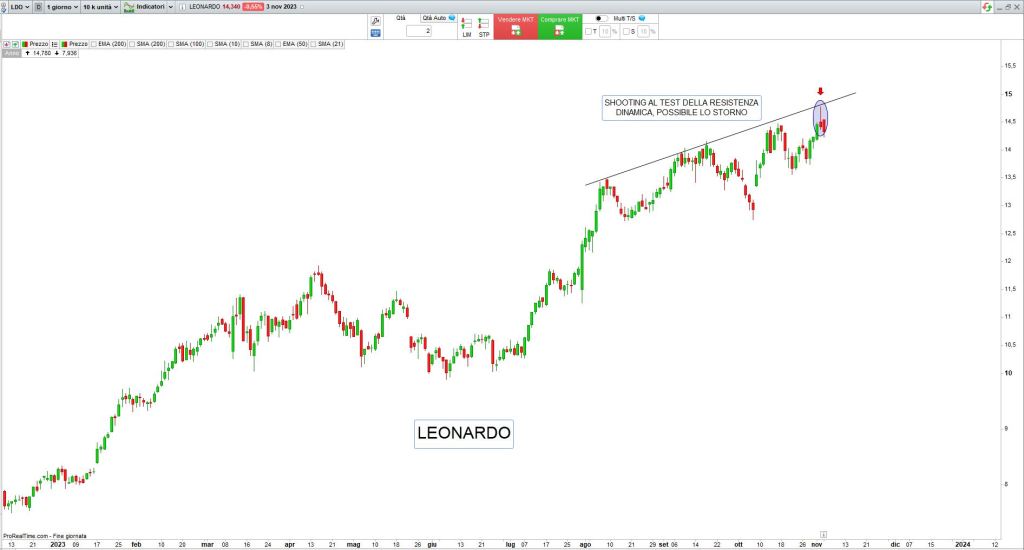Click the red-green sync arrows icon
The image size is (1024, 550).
pos(987,7)
